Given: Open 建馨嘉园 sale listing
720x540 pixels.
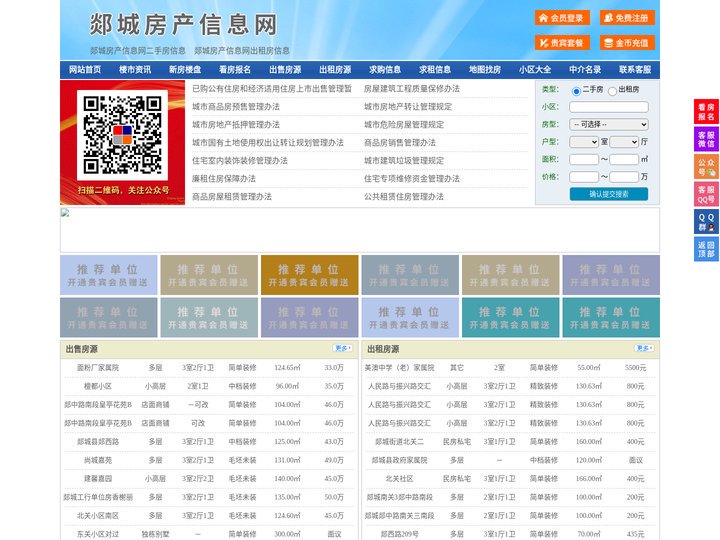Looking at the screenshot, I should [98, 478].
